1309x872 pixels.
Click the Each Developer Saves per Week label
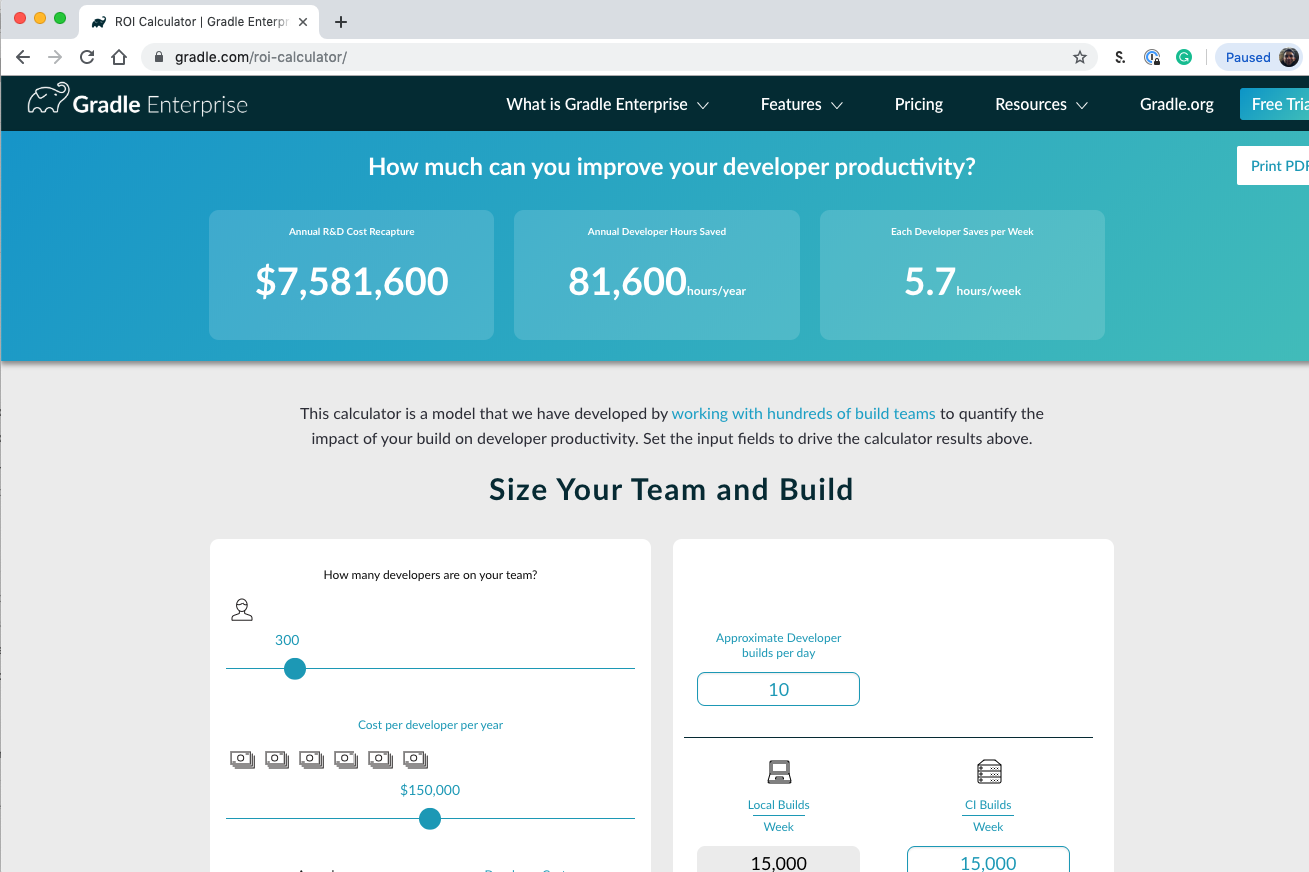(x=962, y=232)
